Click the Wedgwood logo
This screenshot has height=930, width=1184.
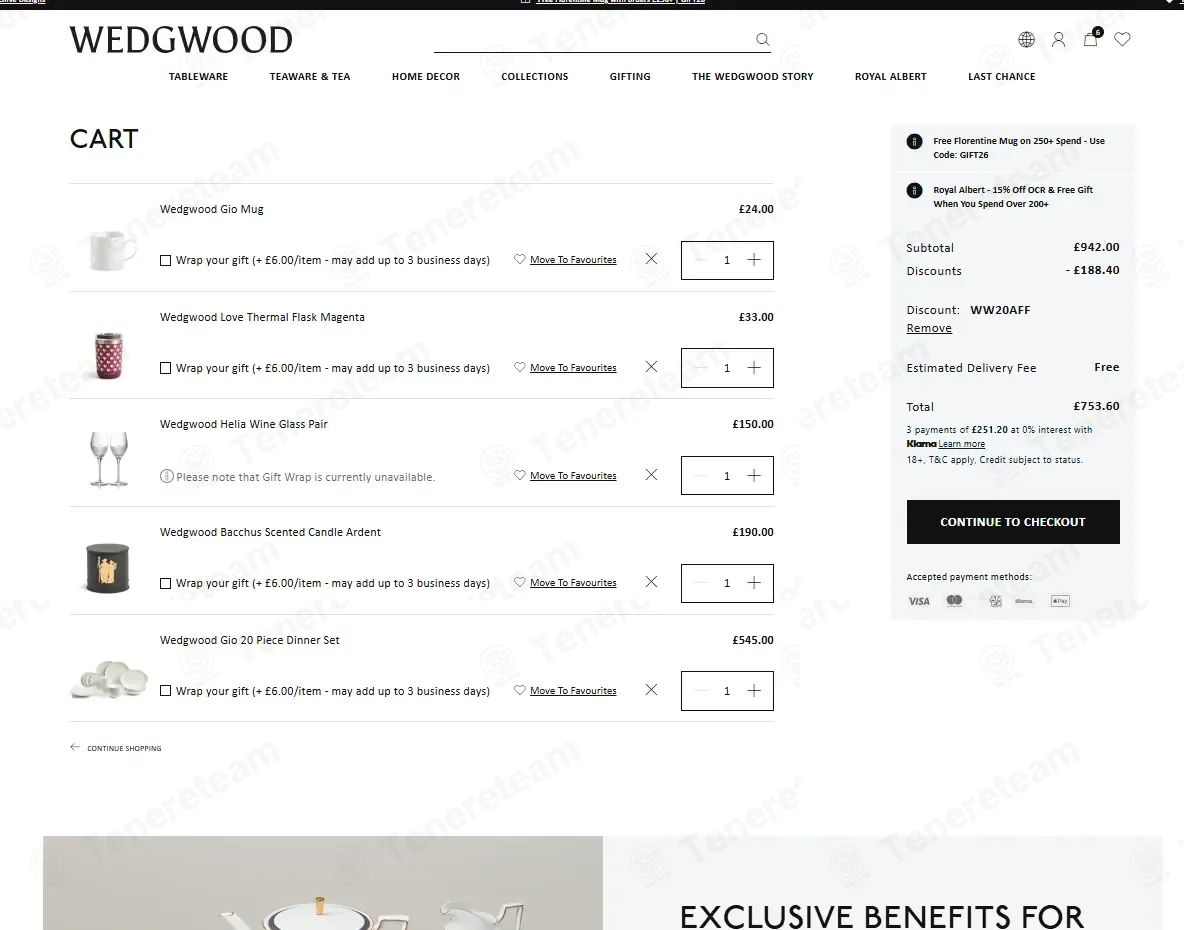coord(181,40)
